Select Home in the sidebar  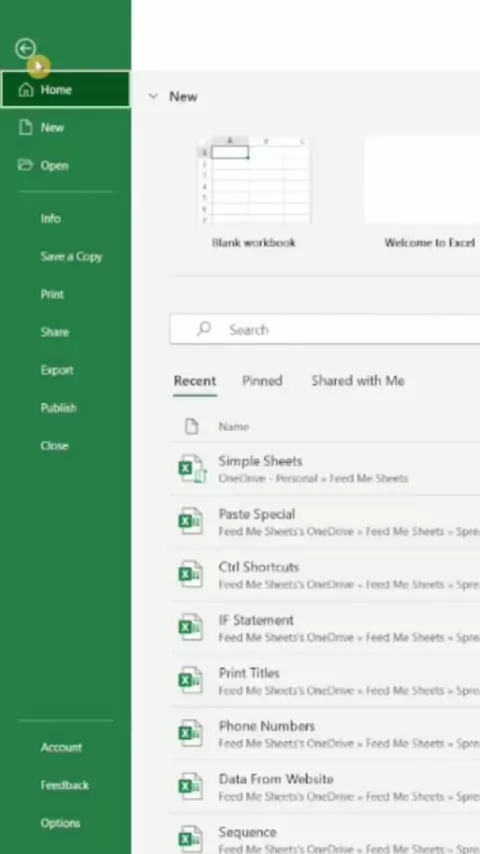(65, 89)
